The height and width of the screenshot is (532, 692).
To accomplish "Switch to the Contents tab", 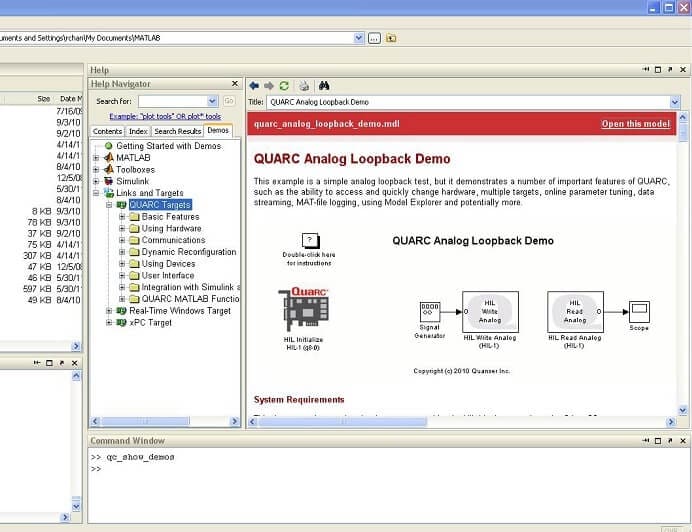I will click(x=108, y=131).
